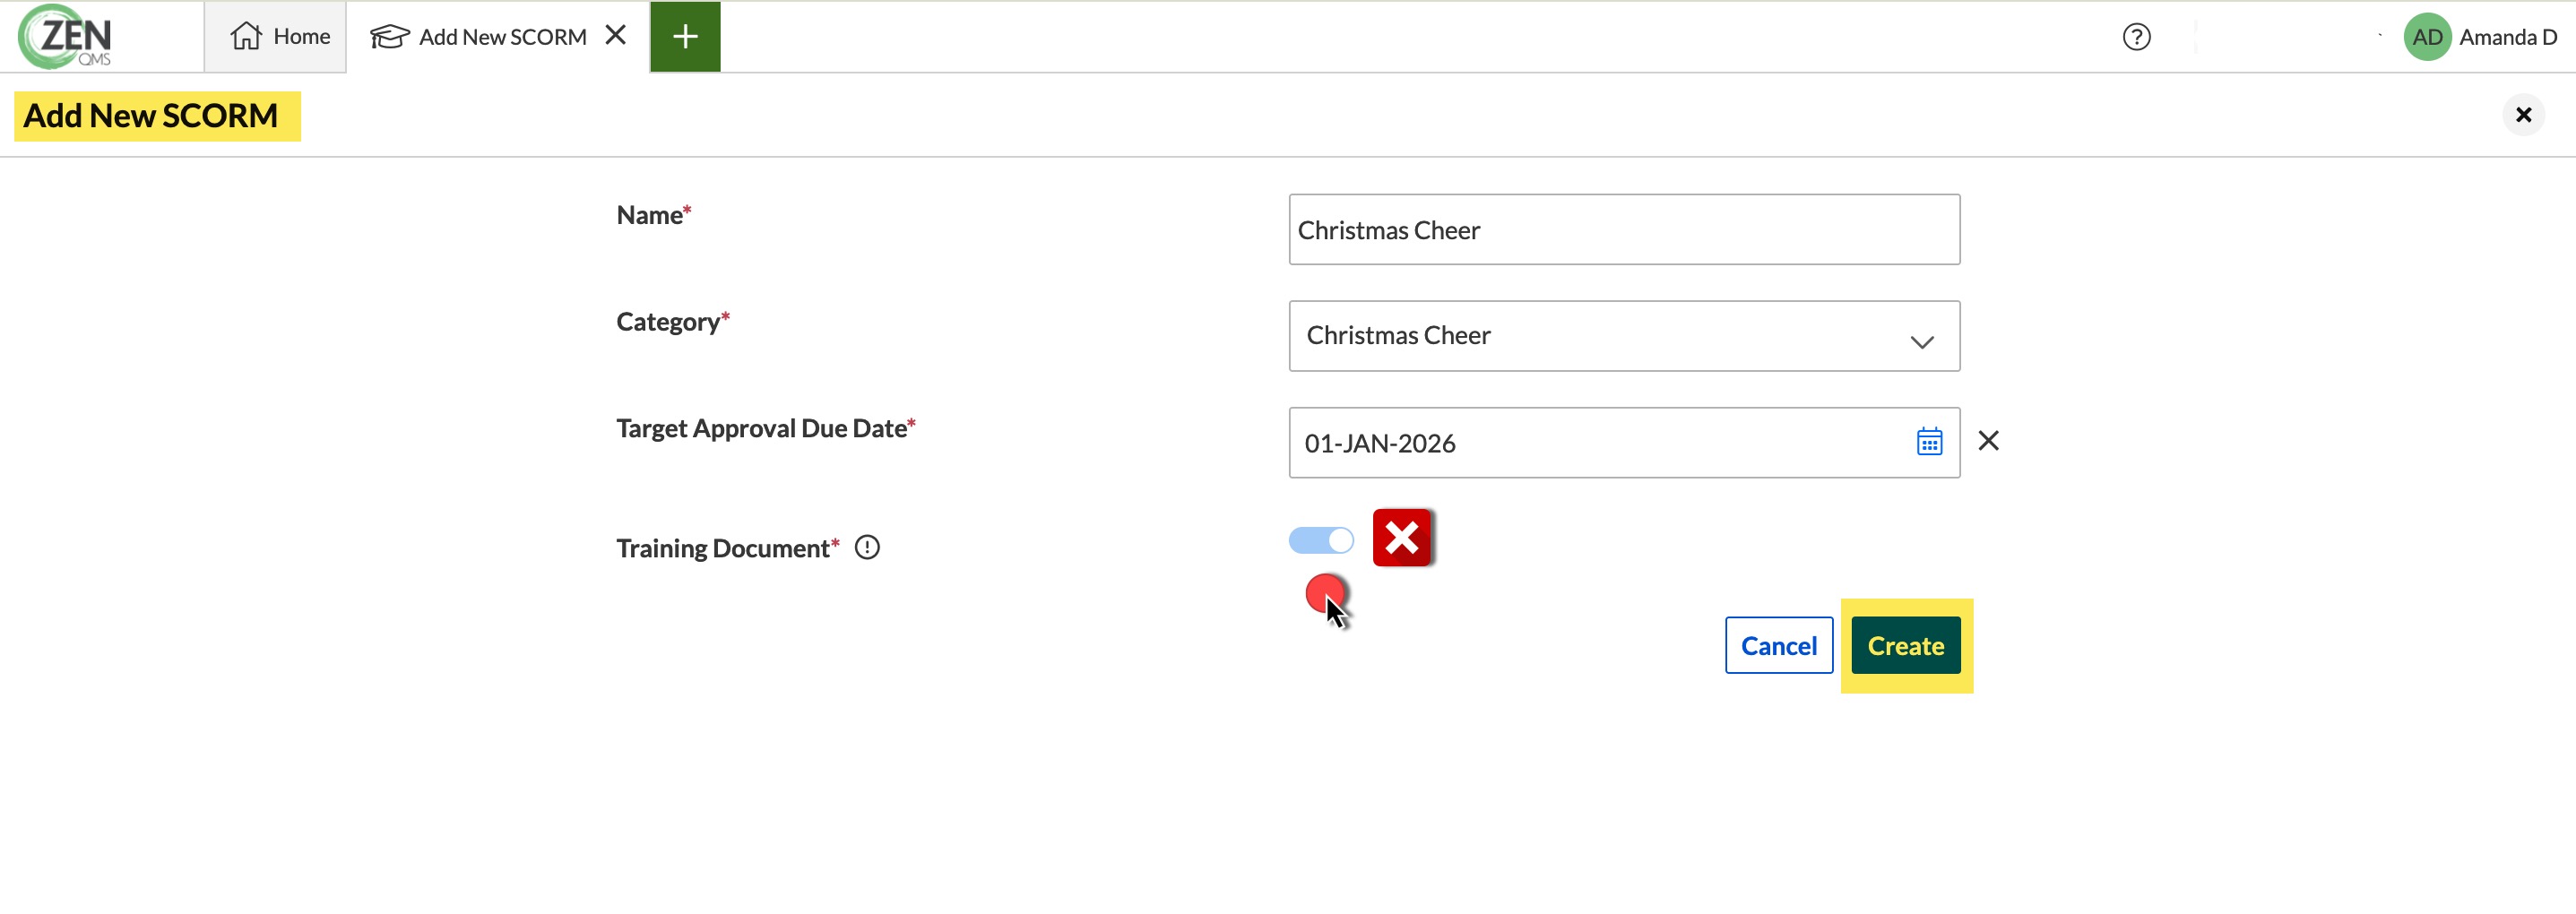Cancel the new SCORM form
The image size is (2576, 914).
click(1778, 646)
